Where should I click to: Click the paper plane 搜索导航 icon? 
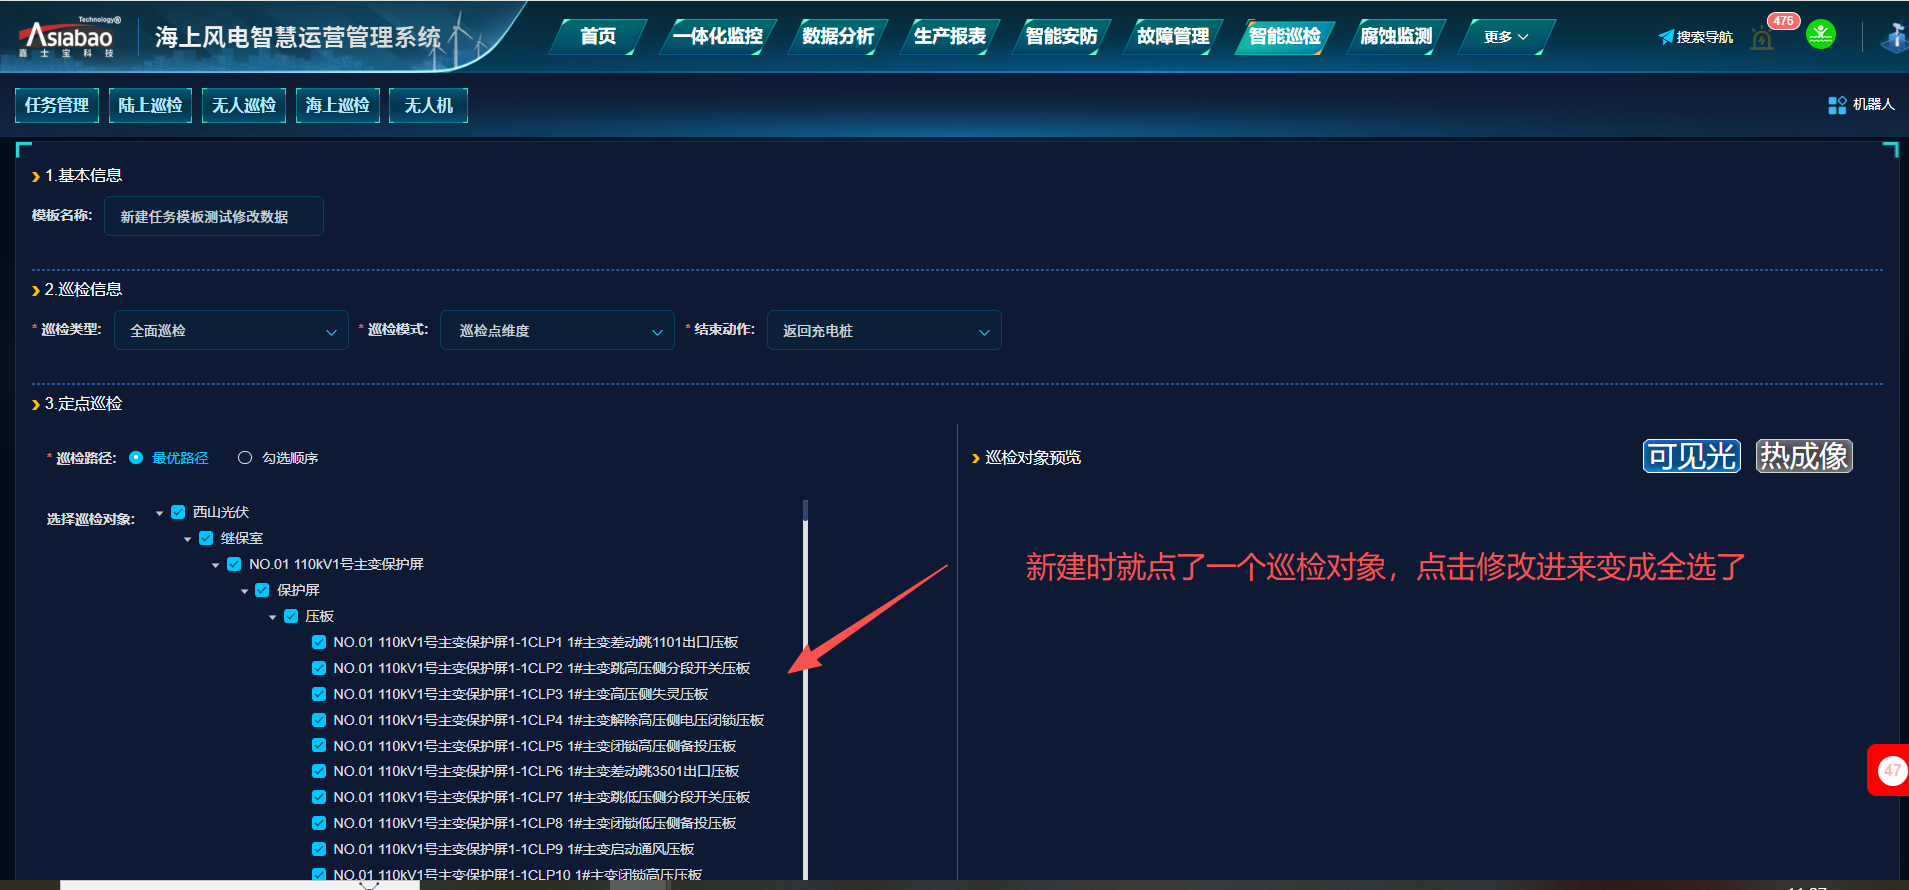(1666, 37)
